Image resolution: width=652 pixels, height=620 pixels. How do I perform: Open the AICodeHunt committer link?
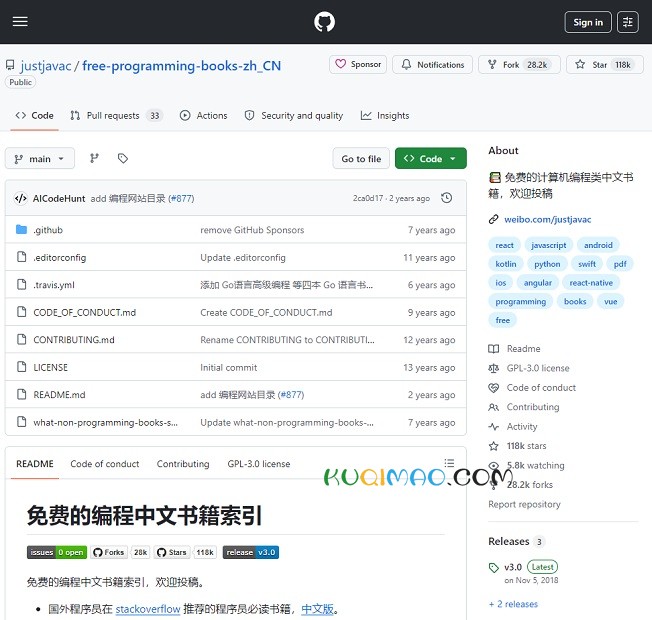pyautogui.click(x=59, y=198)
